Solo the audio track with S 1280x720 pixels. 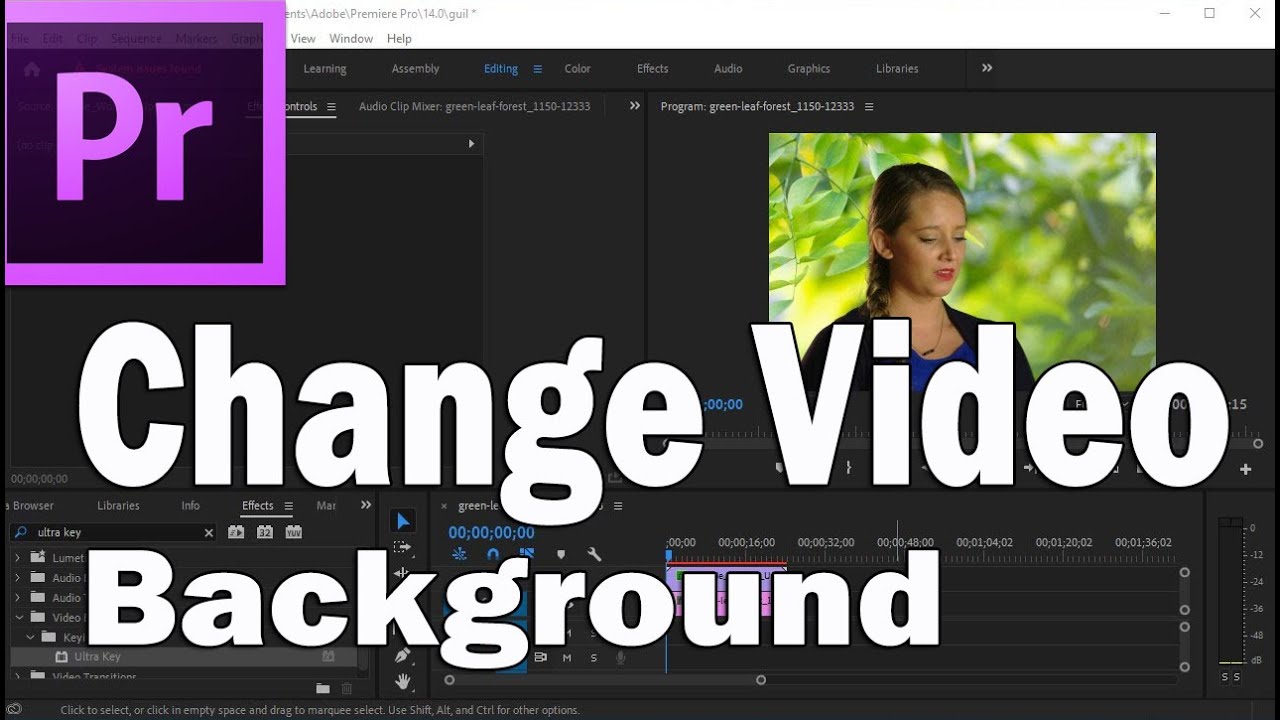(593, 657)
